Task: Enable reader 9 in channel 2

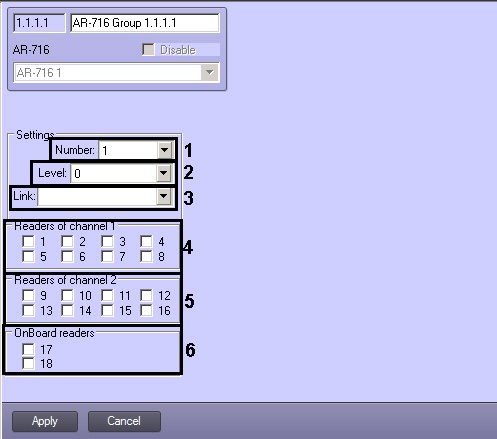Action: click(x=28, y=295)
